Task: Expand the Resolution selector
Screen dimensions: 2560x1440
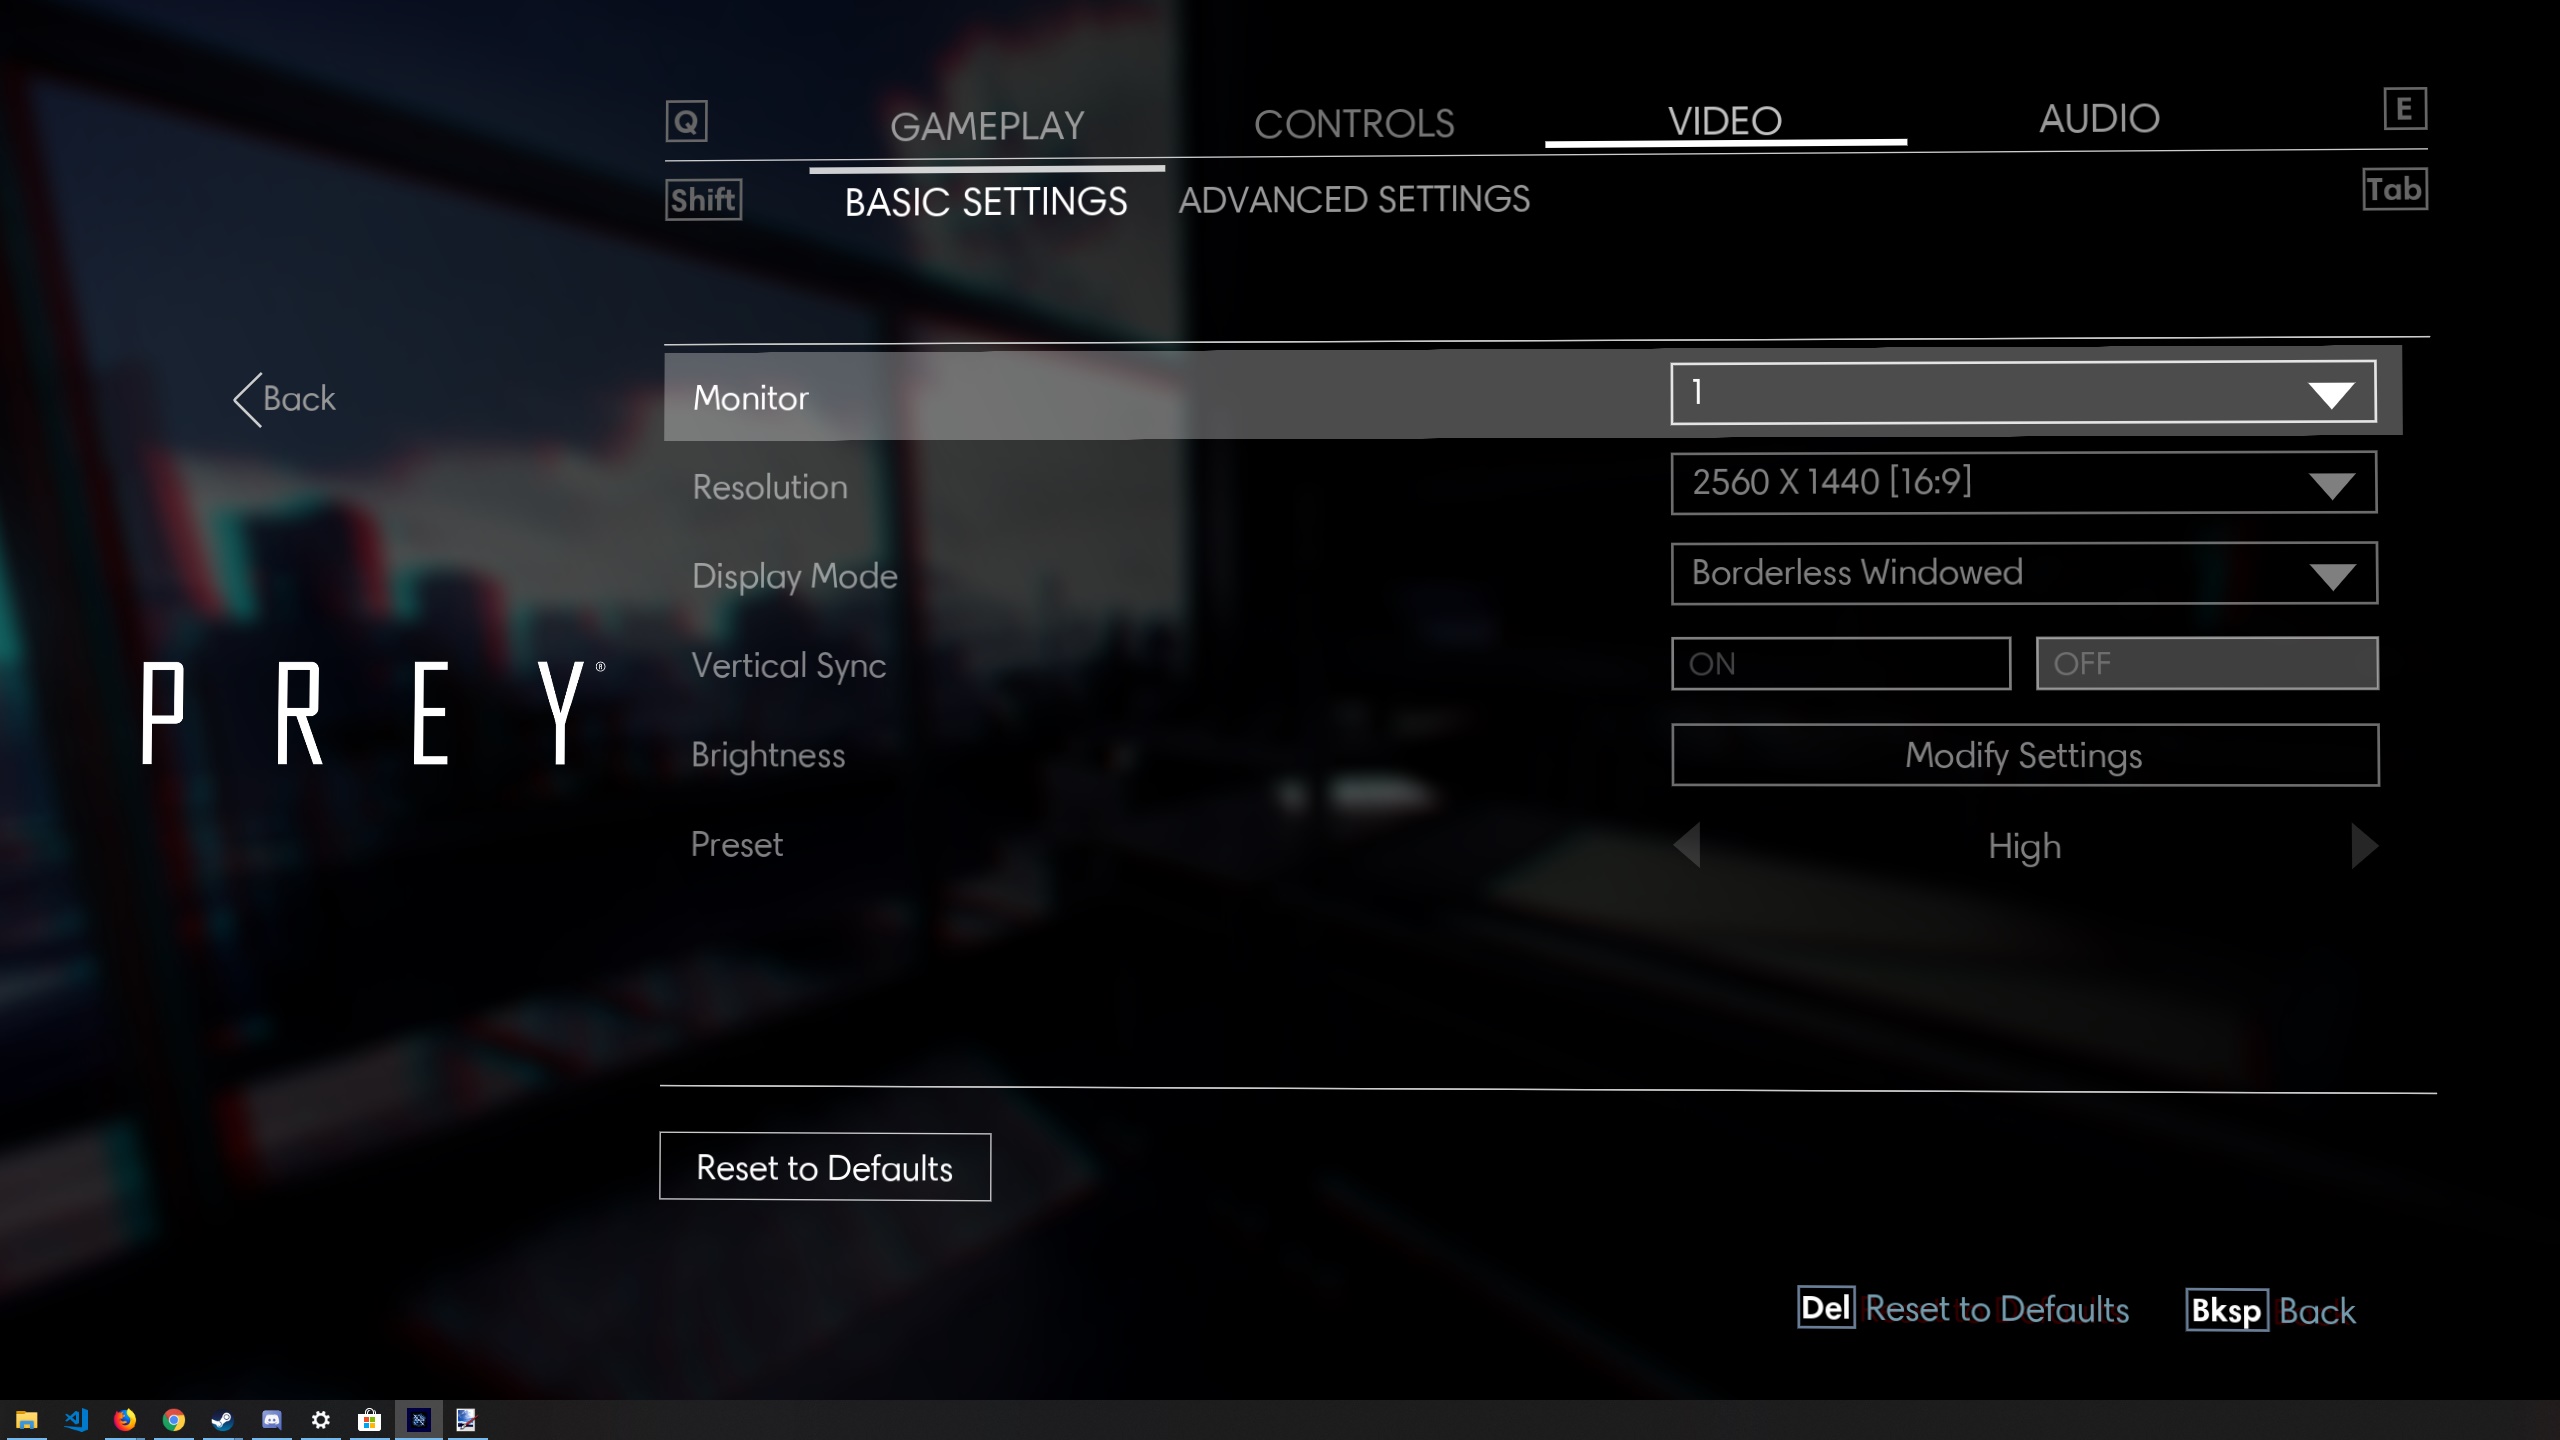Action: click(2338, 482)
